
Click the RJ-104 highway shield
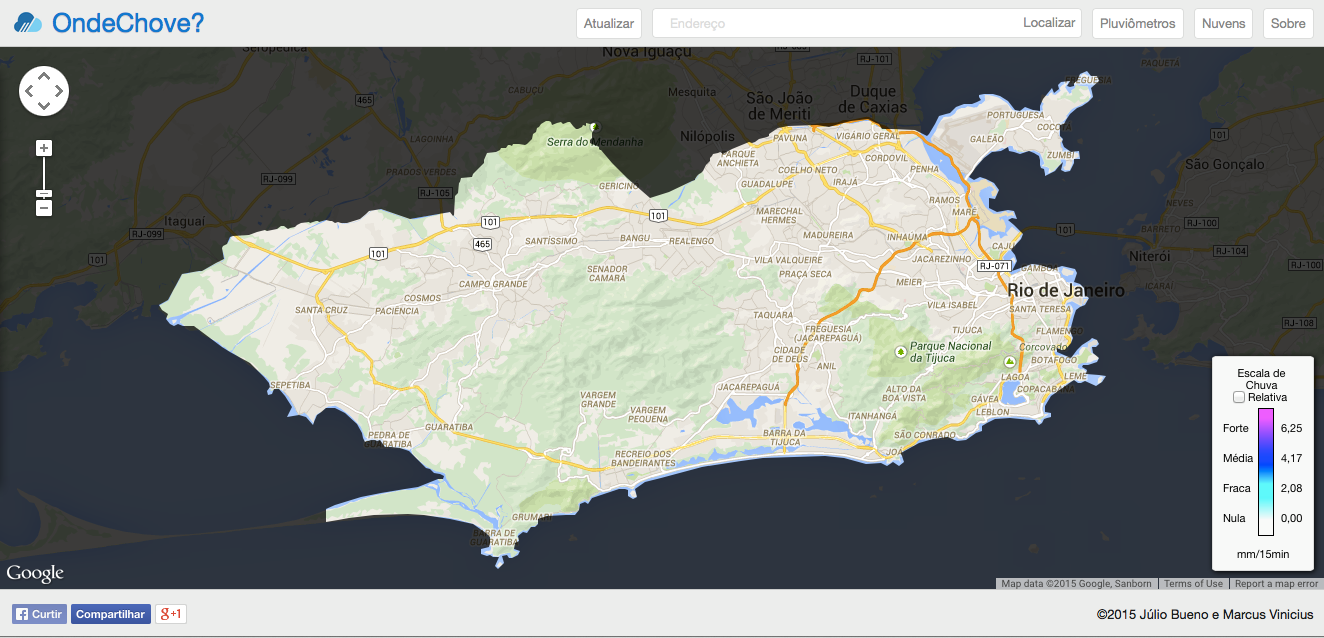(1232, 251)
